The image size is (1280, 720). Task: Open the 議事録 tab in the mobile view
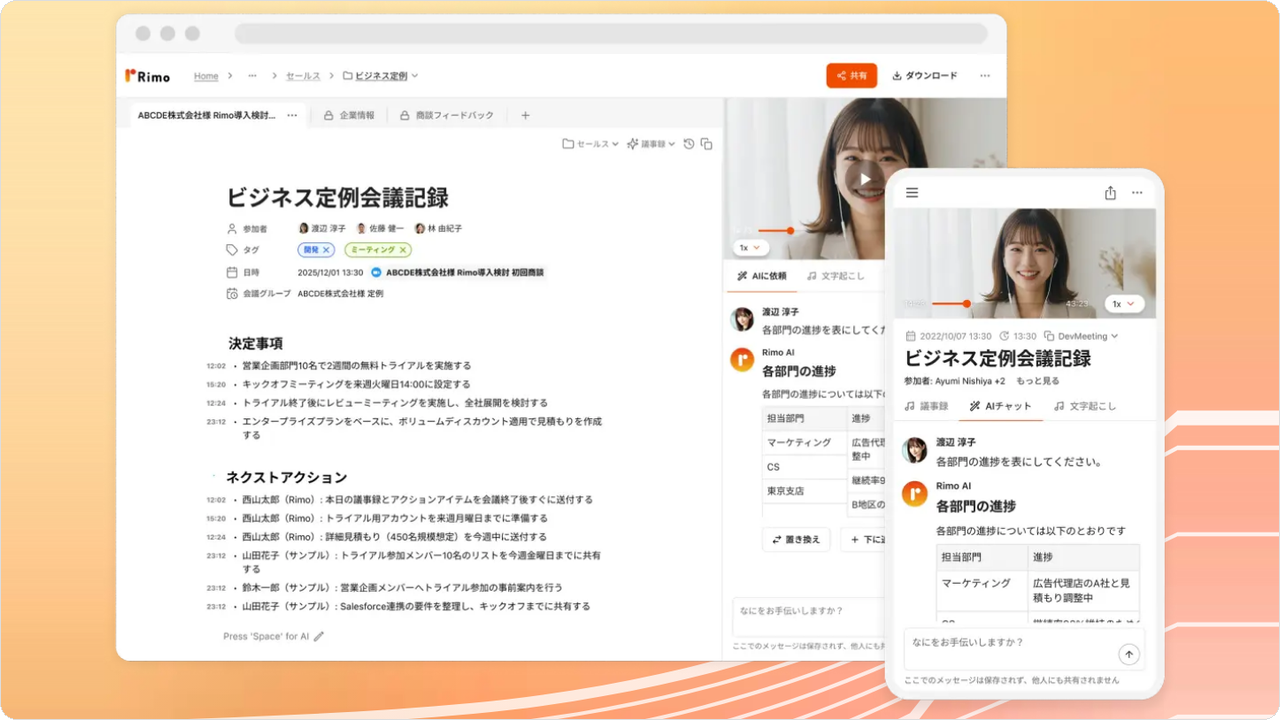click(926, 406)
